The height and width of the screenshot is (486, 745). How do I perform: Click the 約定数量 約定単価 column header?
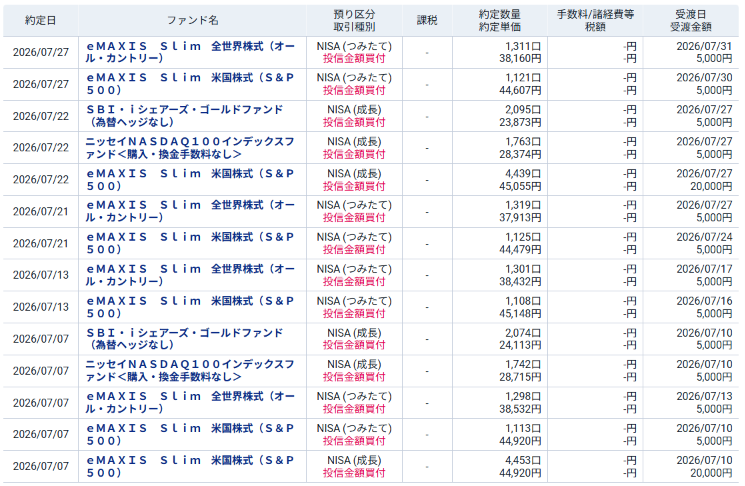coord(499,20)
